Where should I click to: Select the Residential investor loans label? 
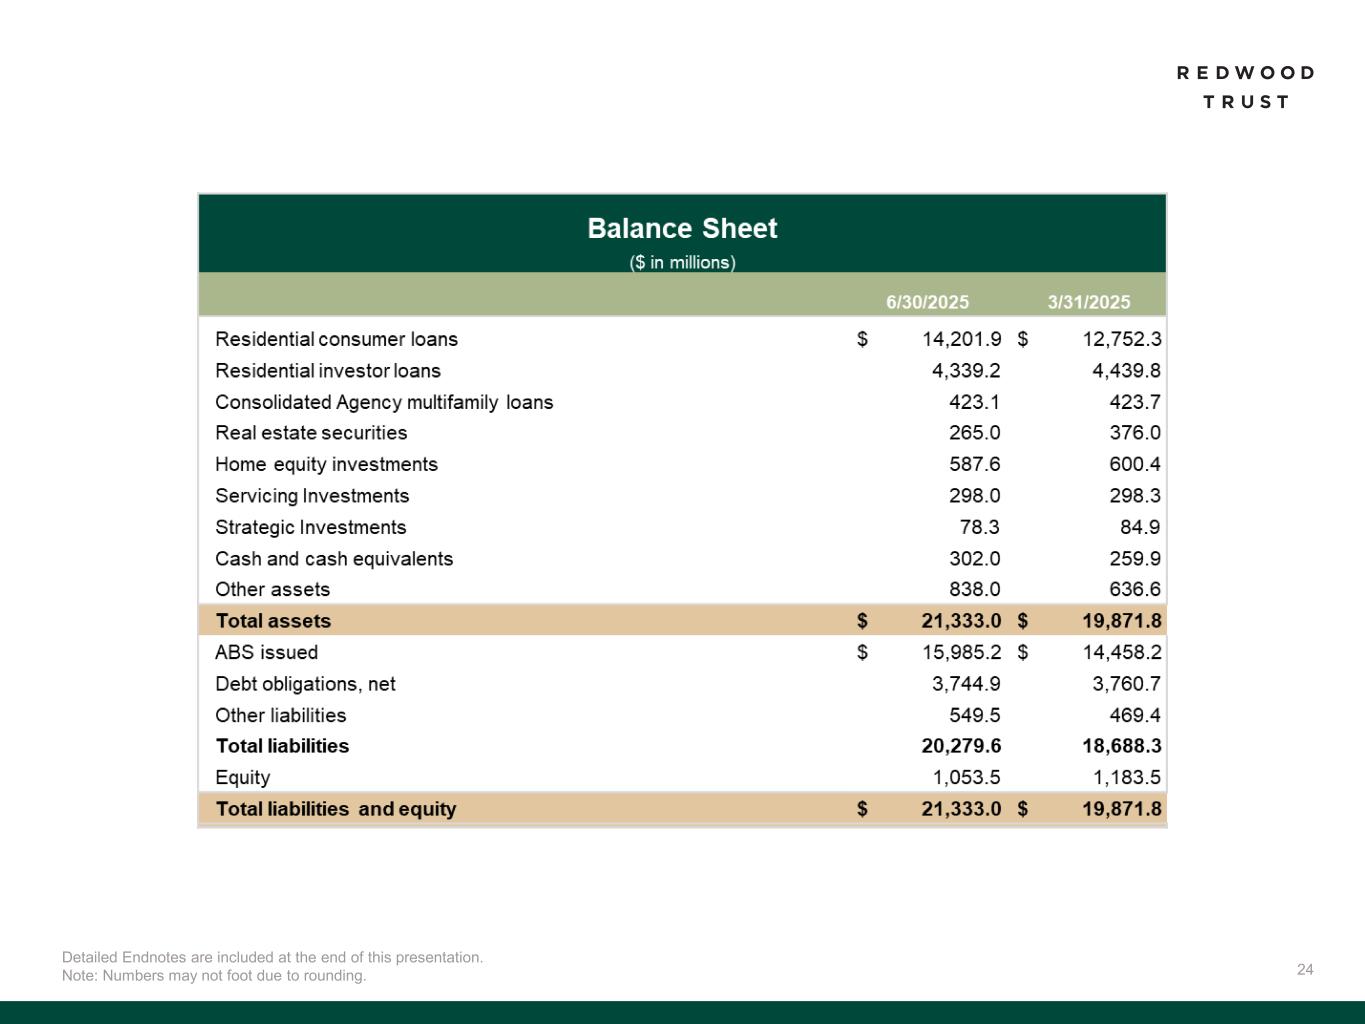pyautogui.click(x=328, y=371)
